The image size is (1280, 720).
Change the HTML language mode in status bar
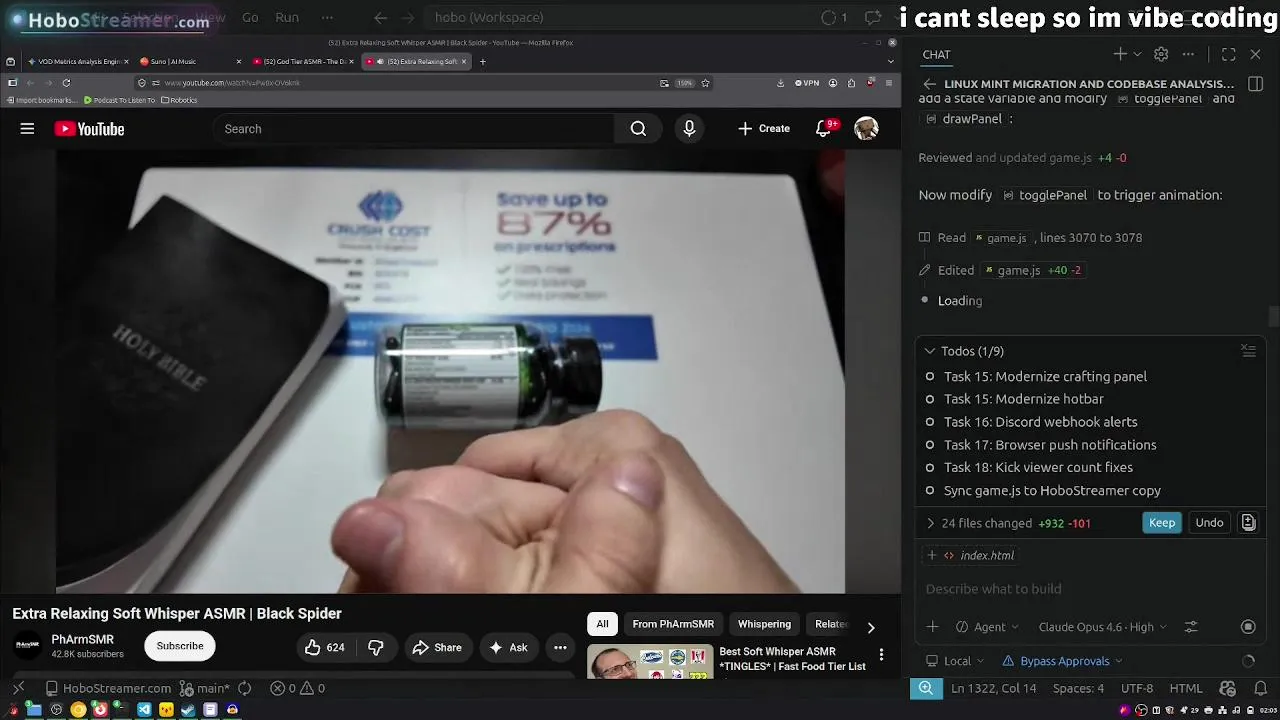click(1186, 688)
